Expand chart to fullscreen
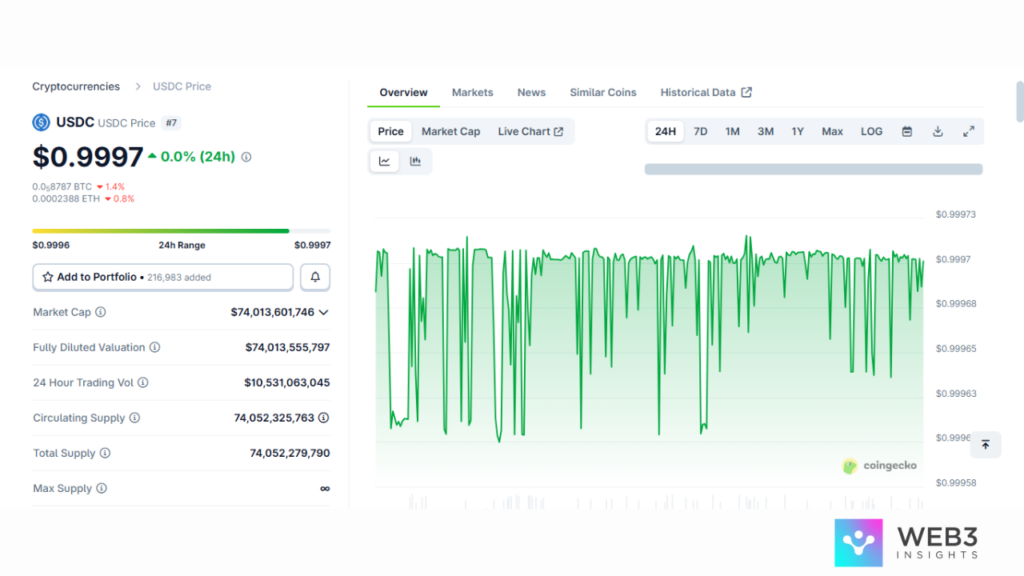This screenshot has height=576, width=1024. pyautogui.click(x=968, y=131)
